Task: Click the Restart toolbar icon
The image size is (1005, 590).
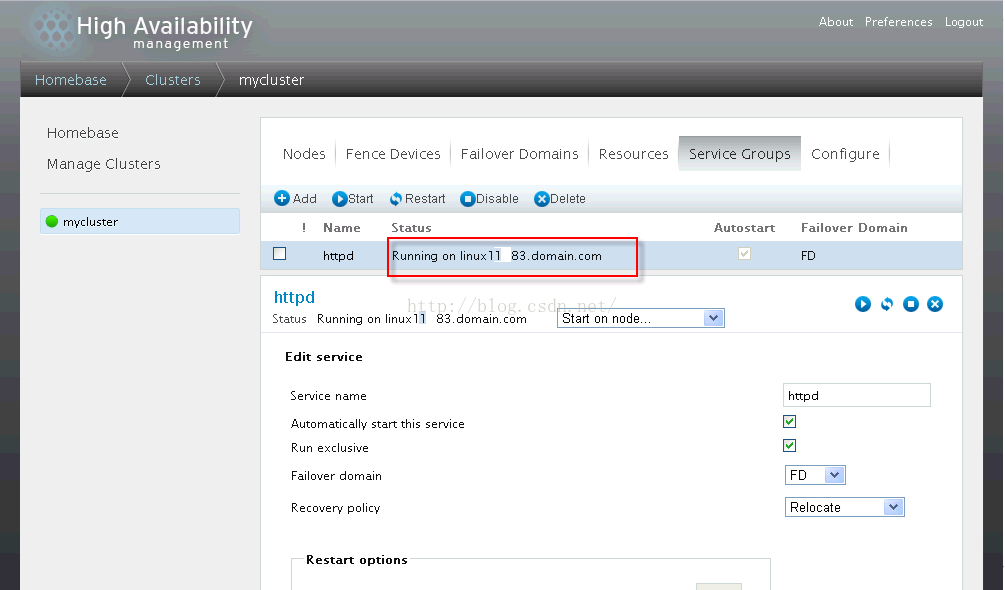Action: [x=396, y=199]
